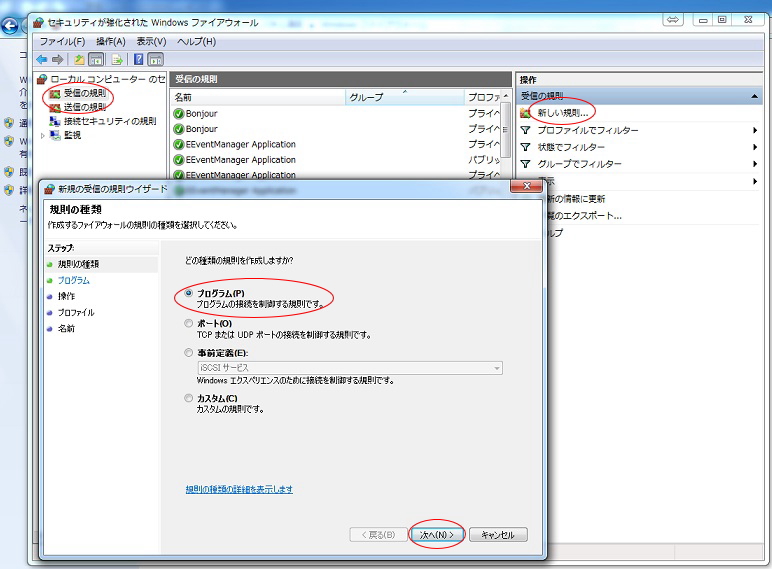Toggle console tree pane toolbar icon
772x569 pixels.
96,60
